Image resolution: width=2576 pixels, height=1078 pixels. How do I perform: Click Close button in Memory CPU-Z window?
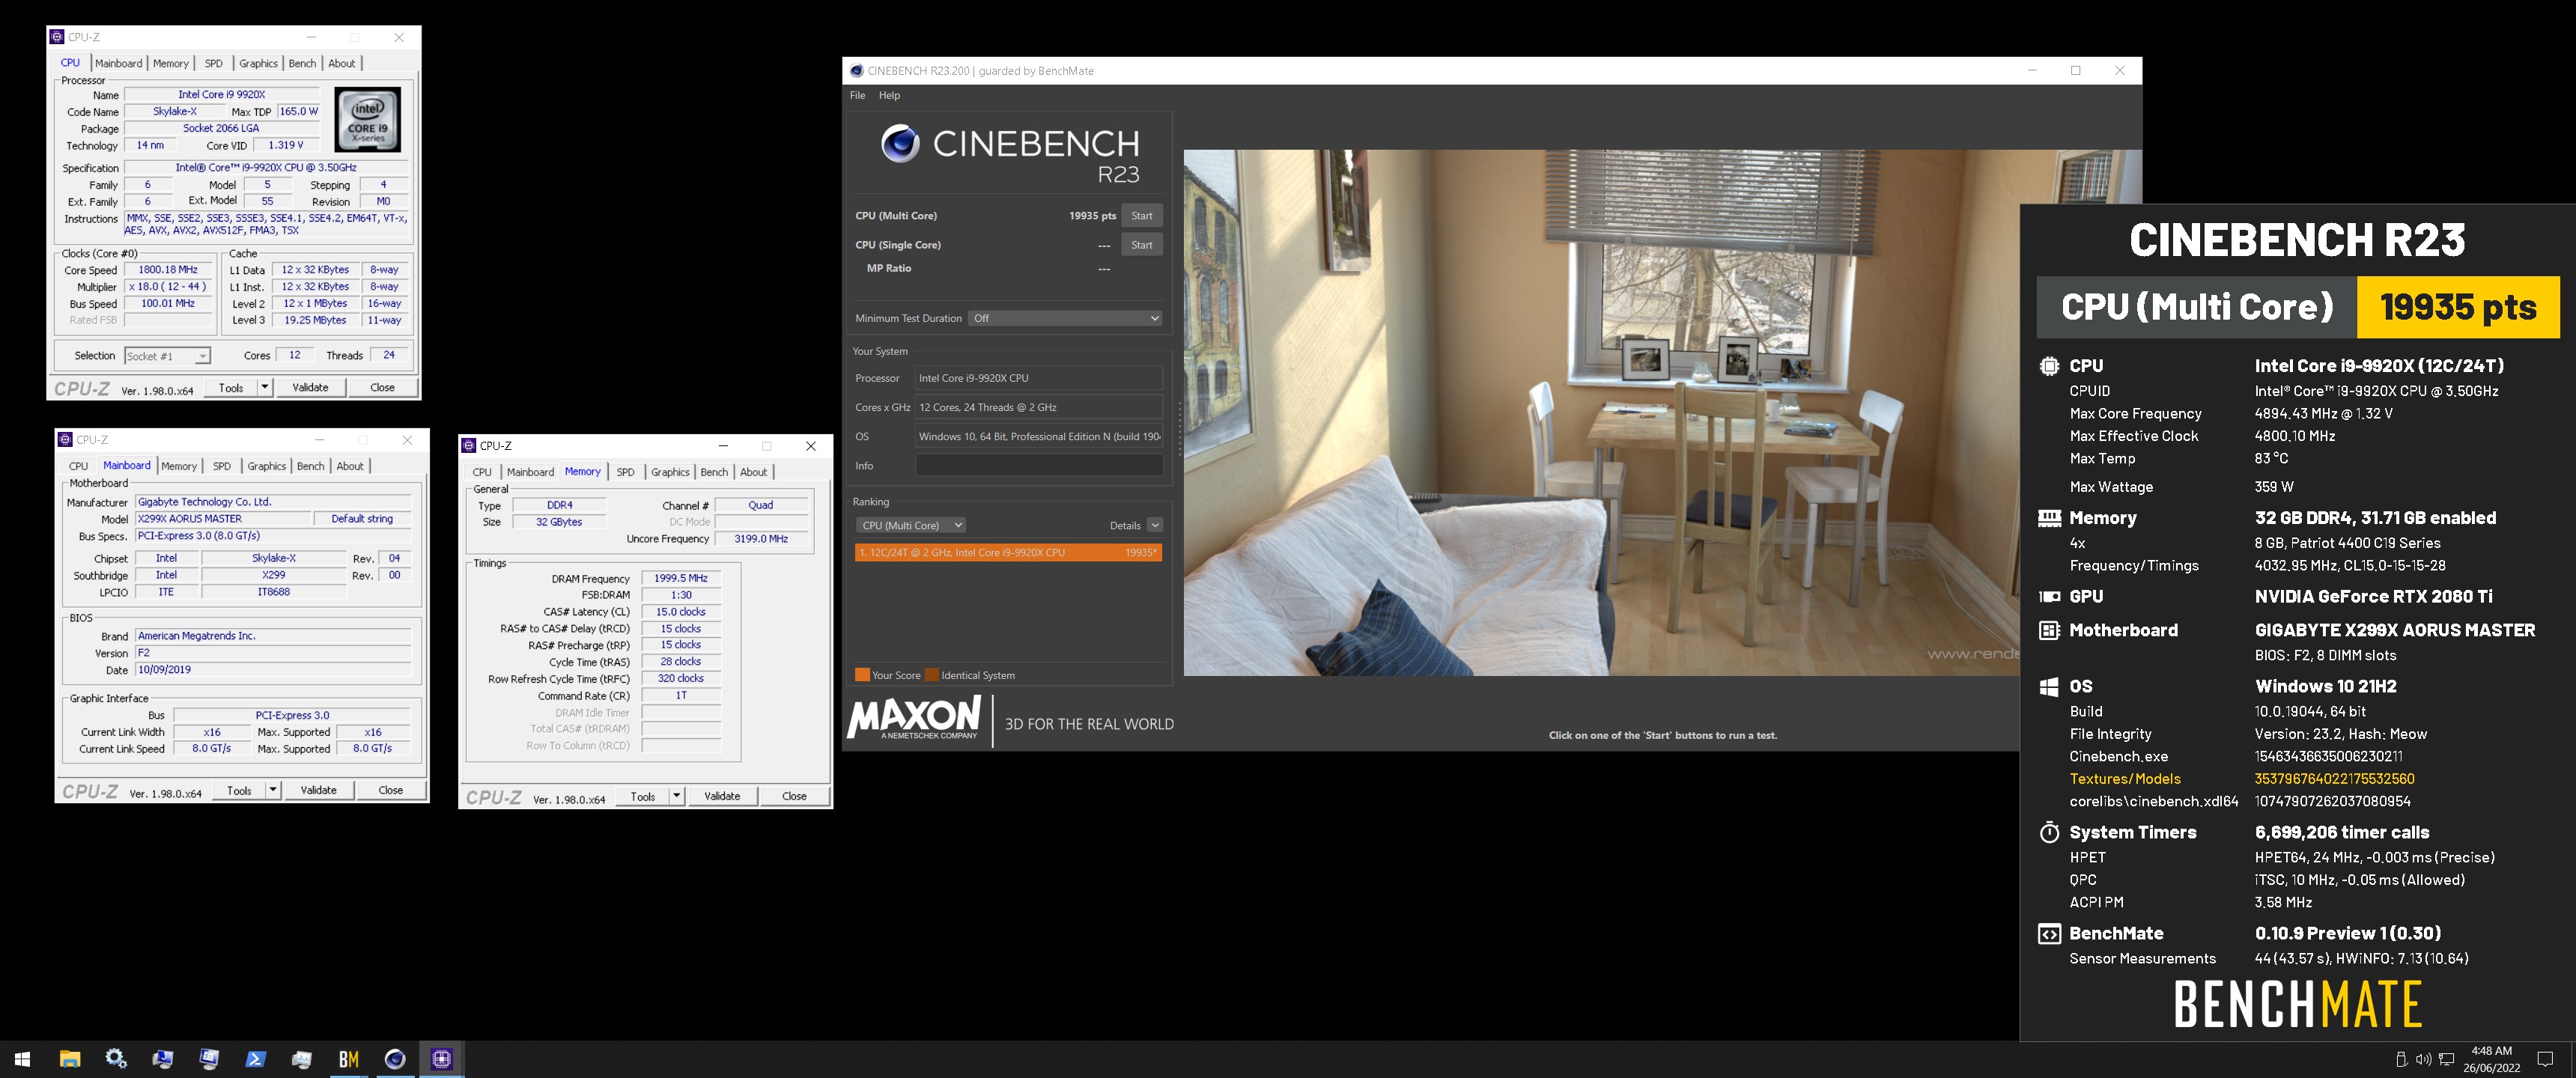794,797
